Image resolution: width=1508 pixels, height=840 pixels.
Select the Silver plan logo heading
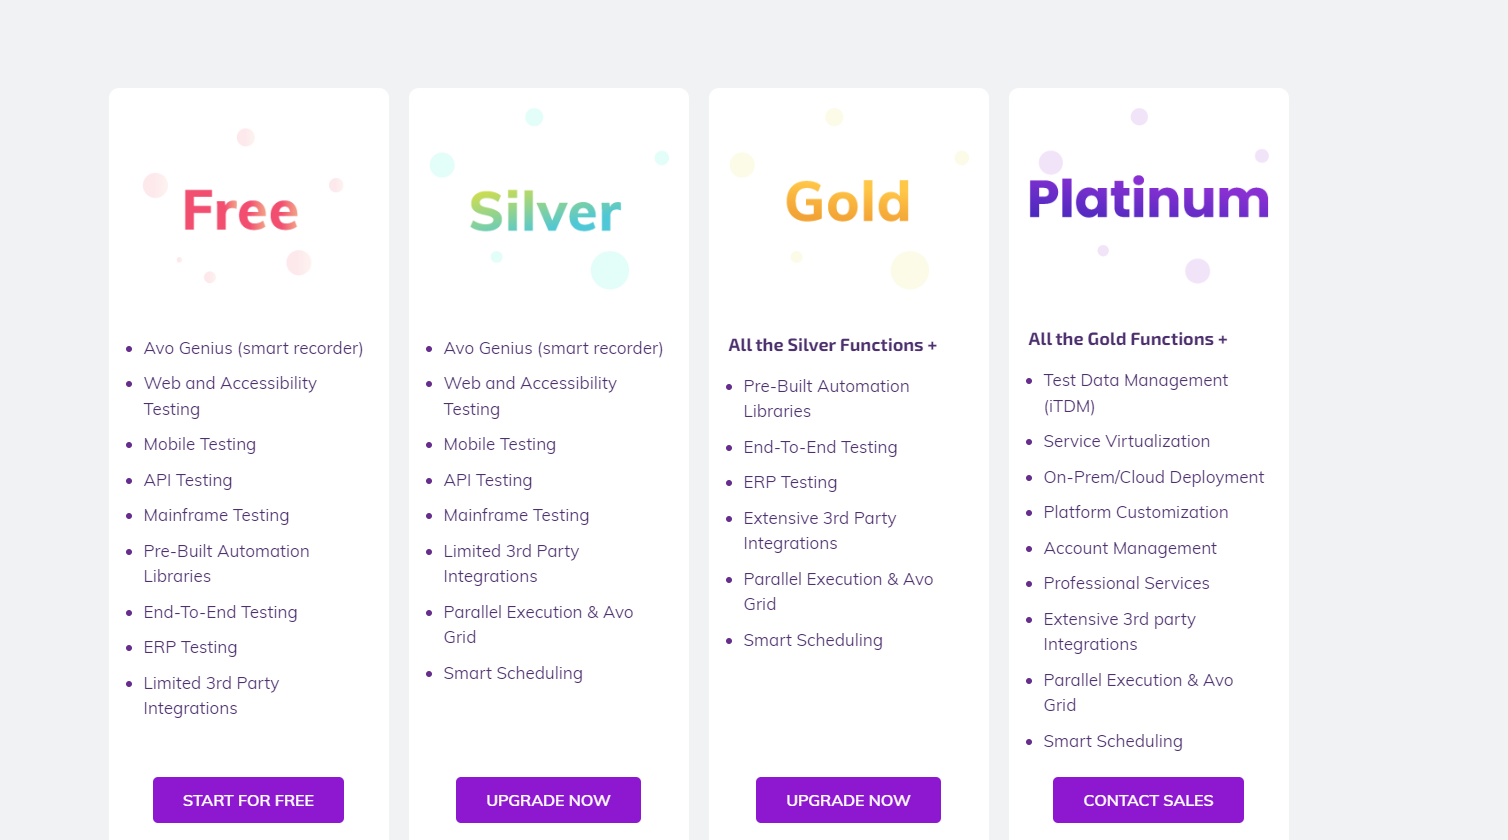point(546,212)
